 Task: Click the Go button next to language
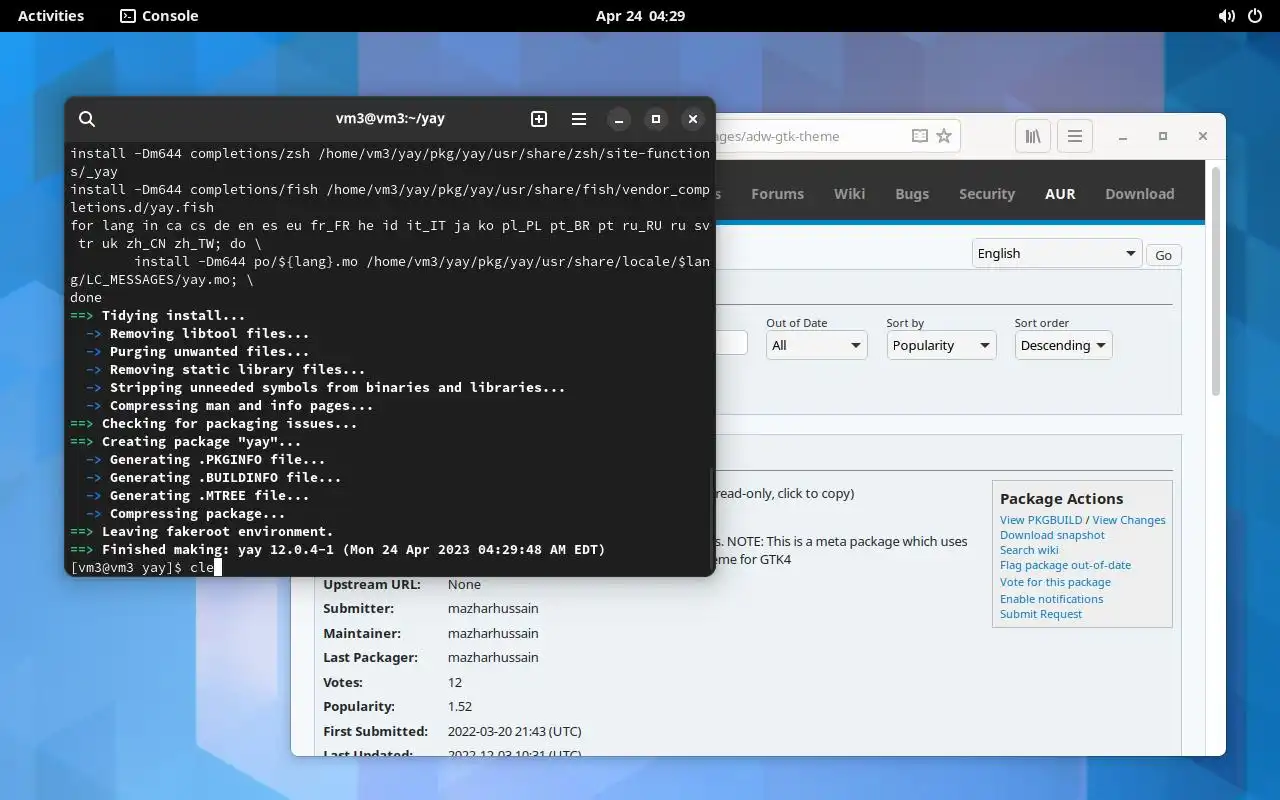coord(1163,255)
